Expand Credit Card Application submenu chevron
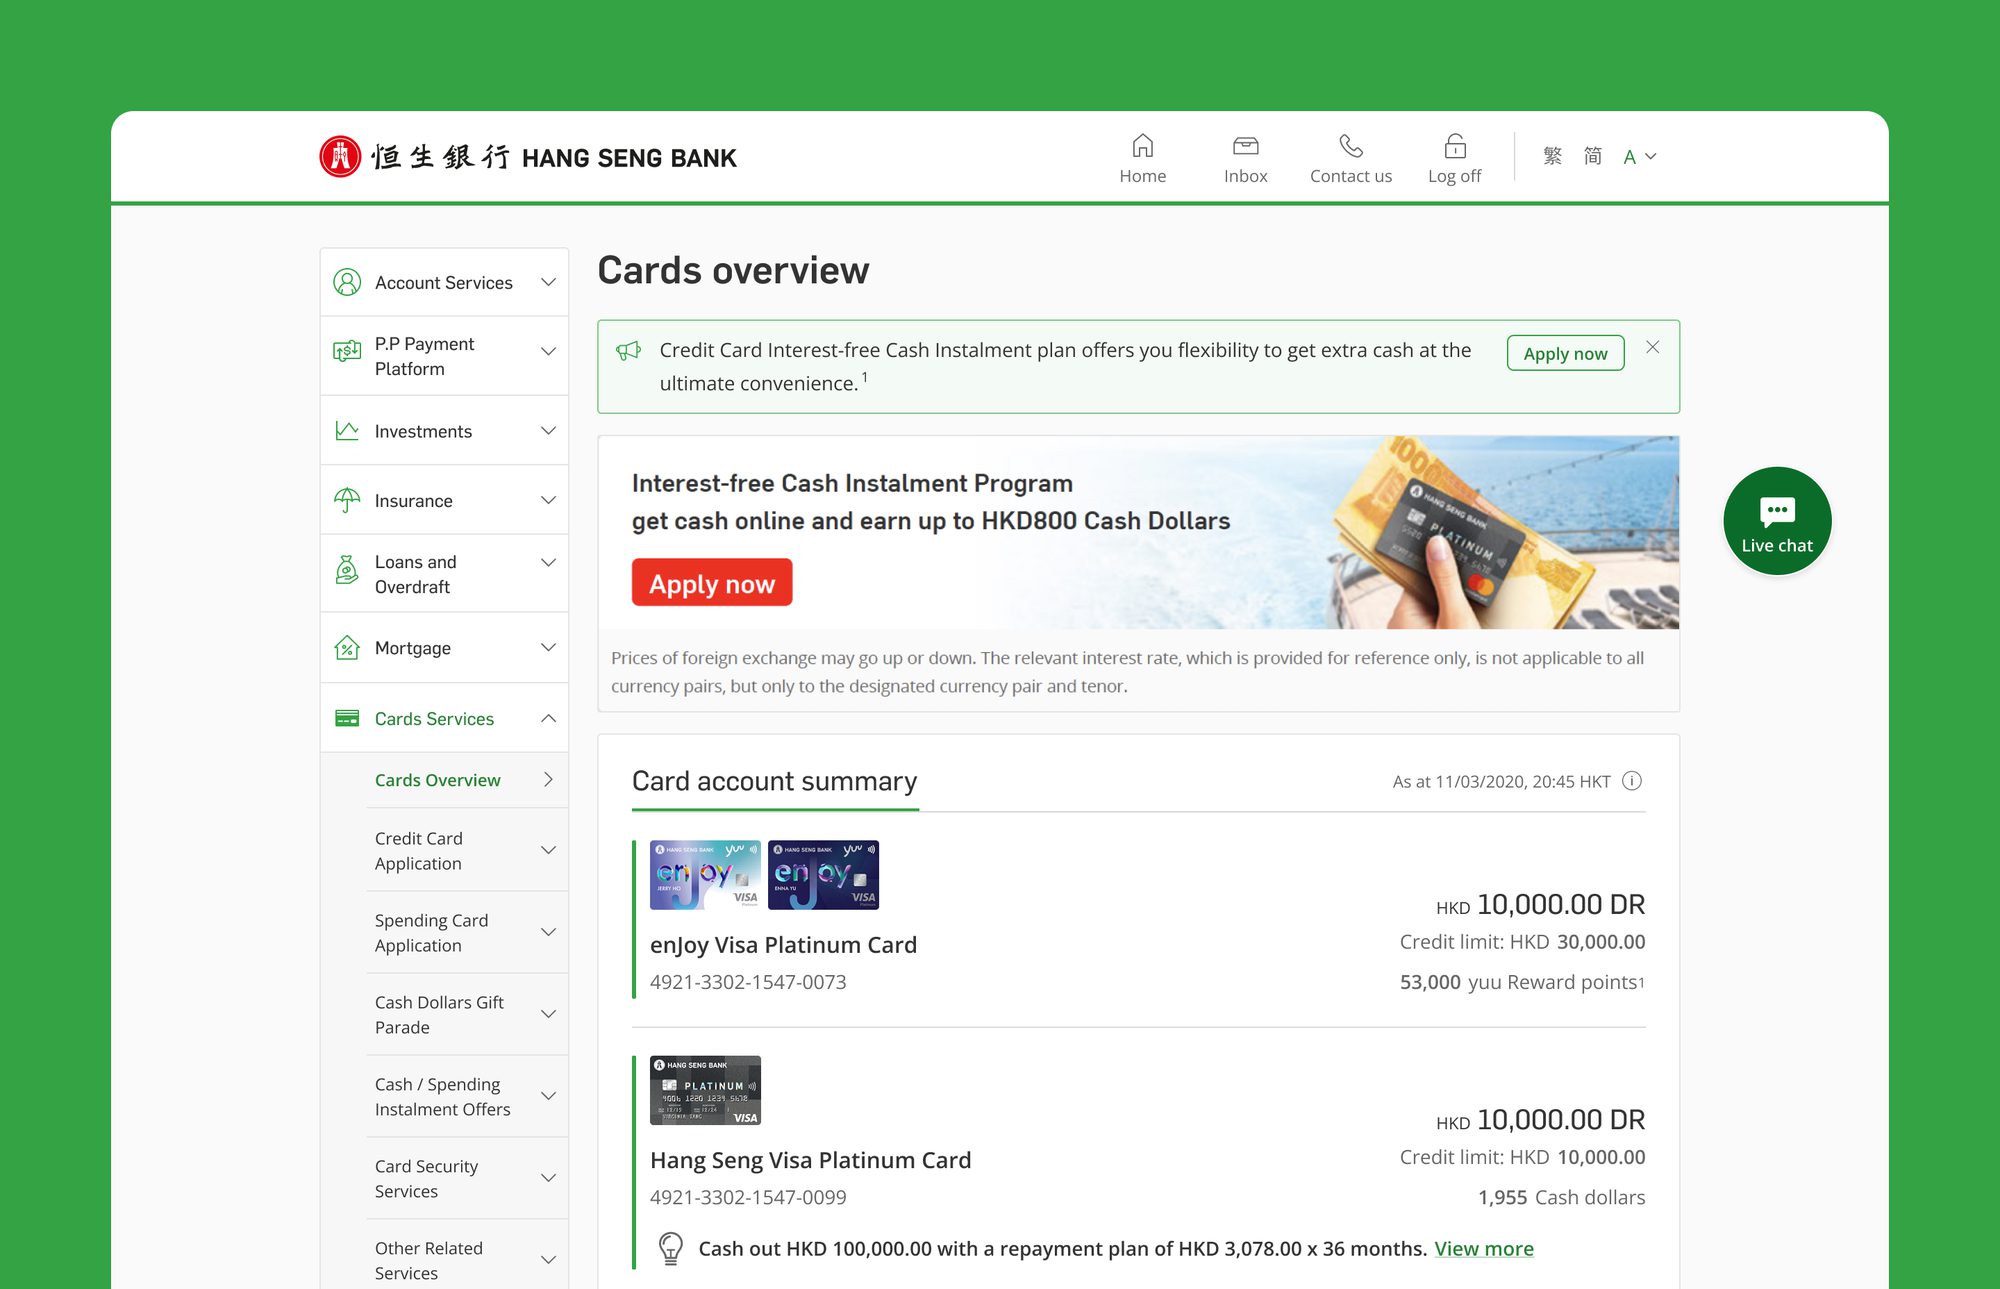This screenshot has height=1289, width=2000. pyautogui.click(x=548, y=850)
